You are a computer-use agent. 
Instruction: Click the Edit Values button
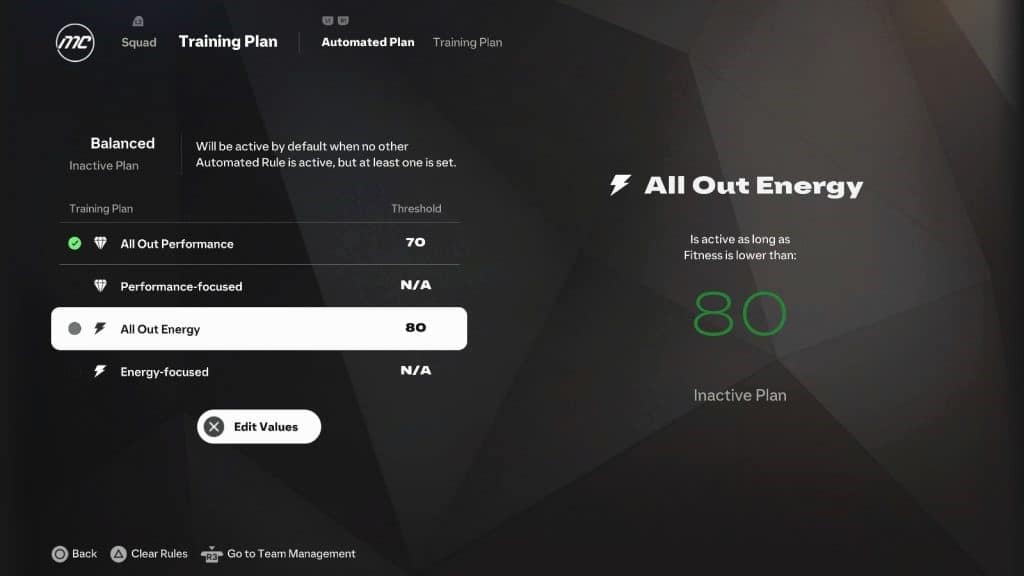pyautogui.click(x=259, y=426)
